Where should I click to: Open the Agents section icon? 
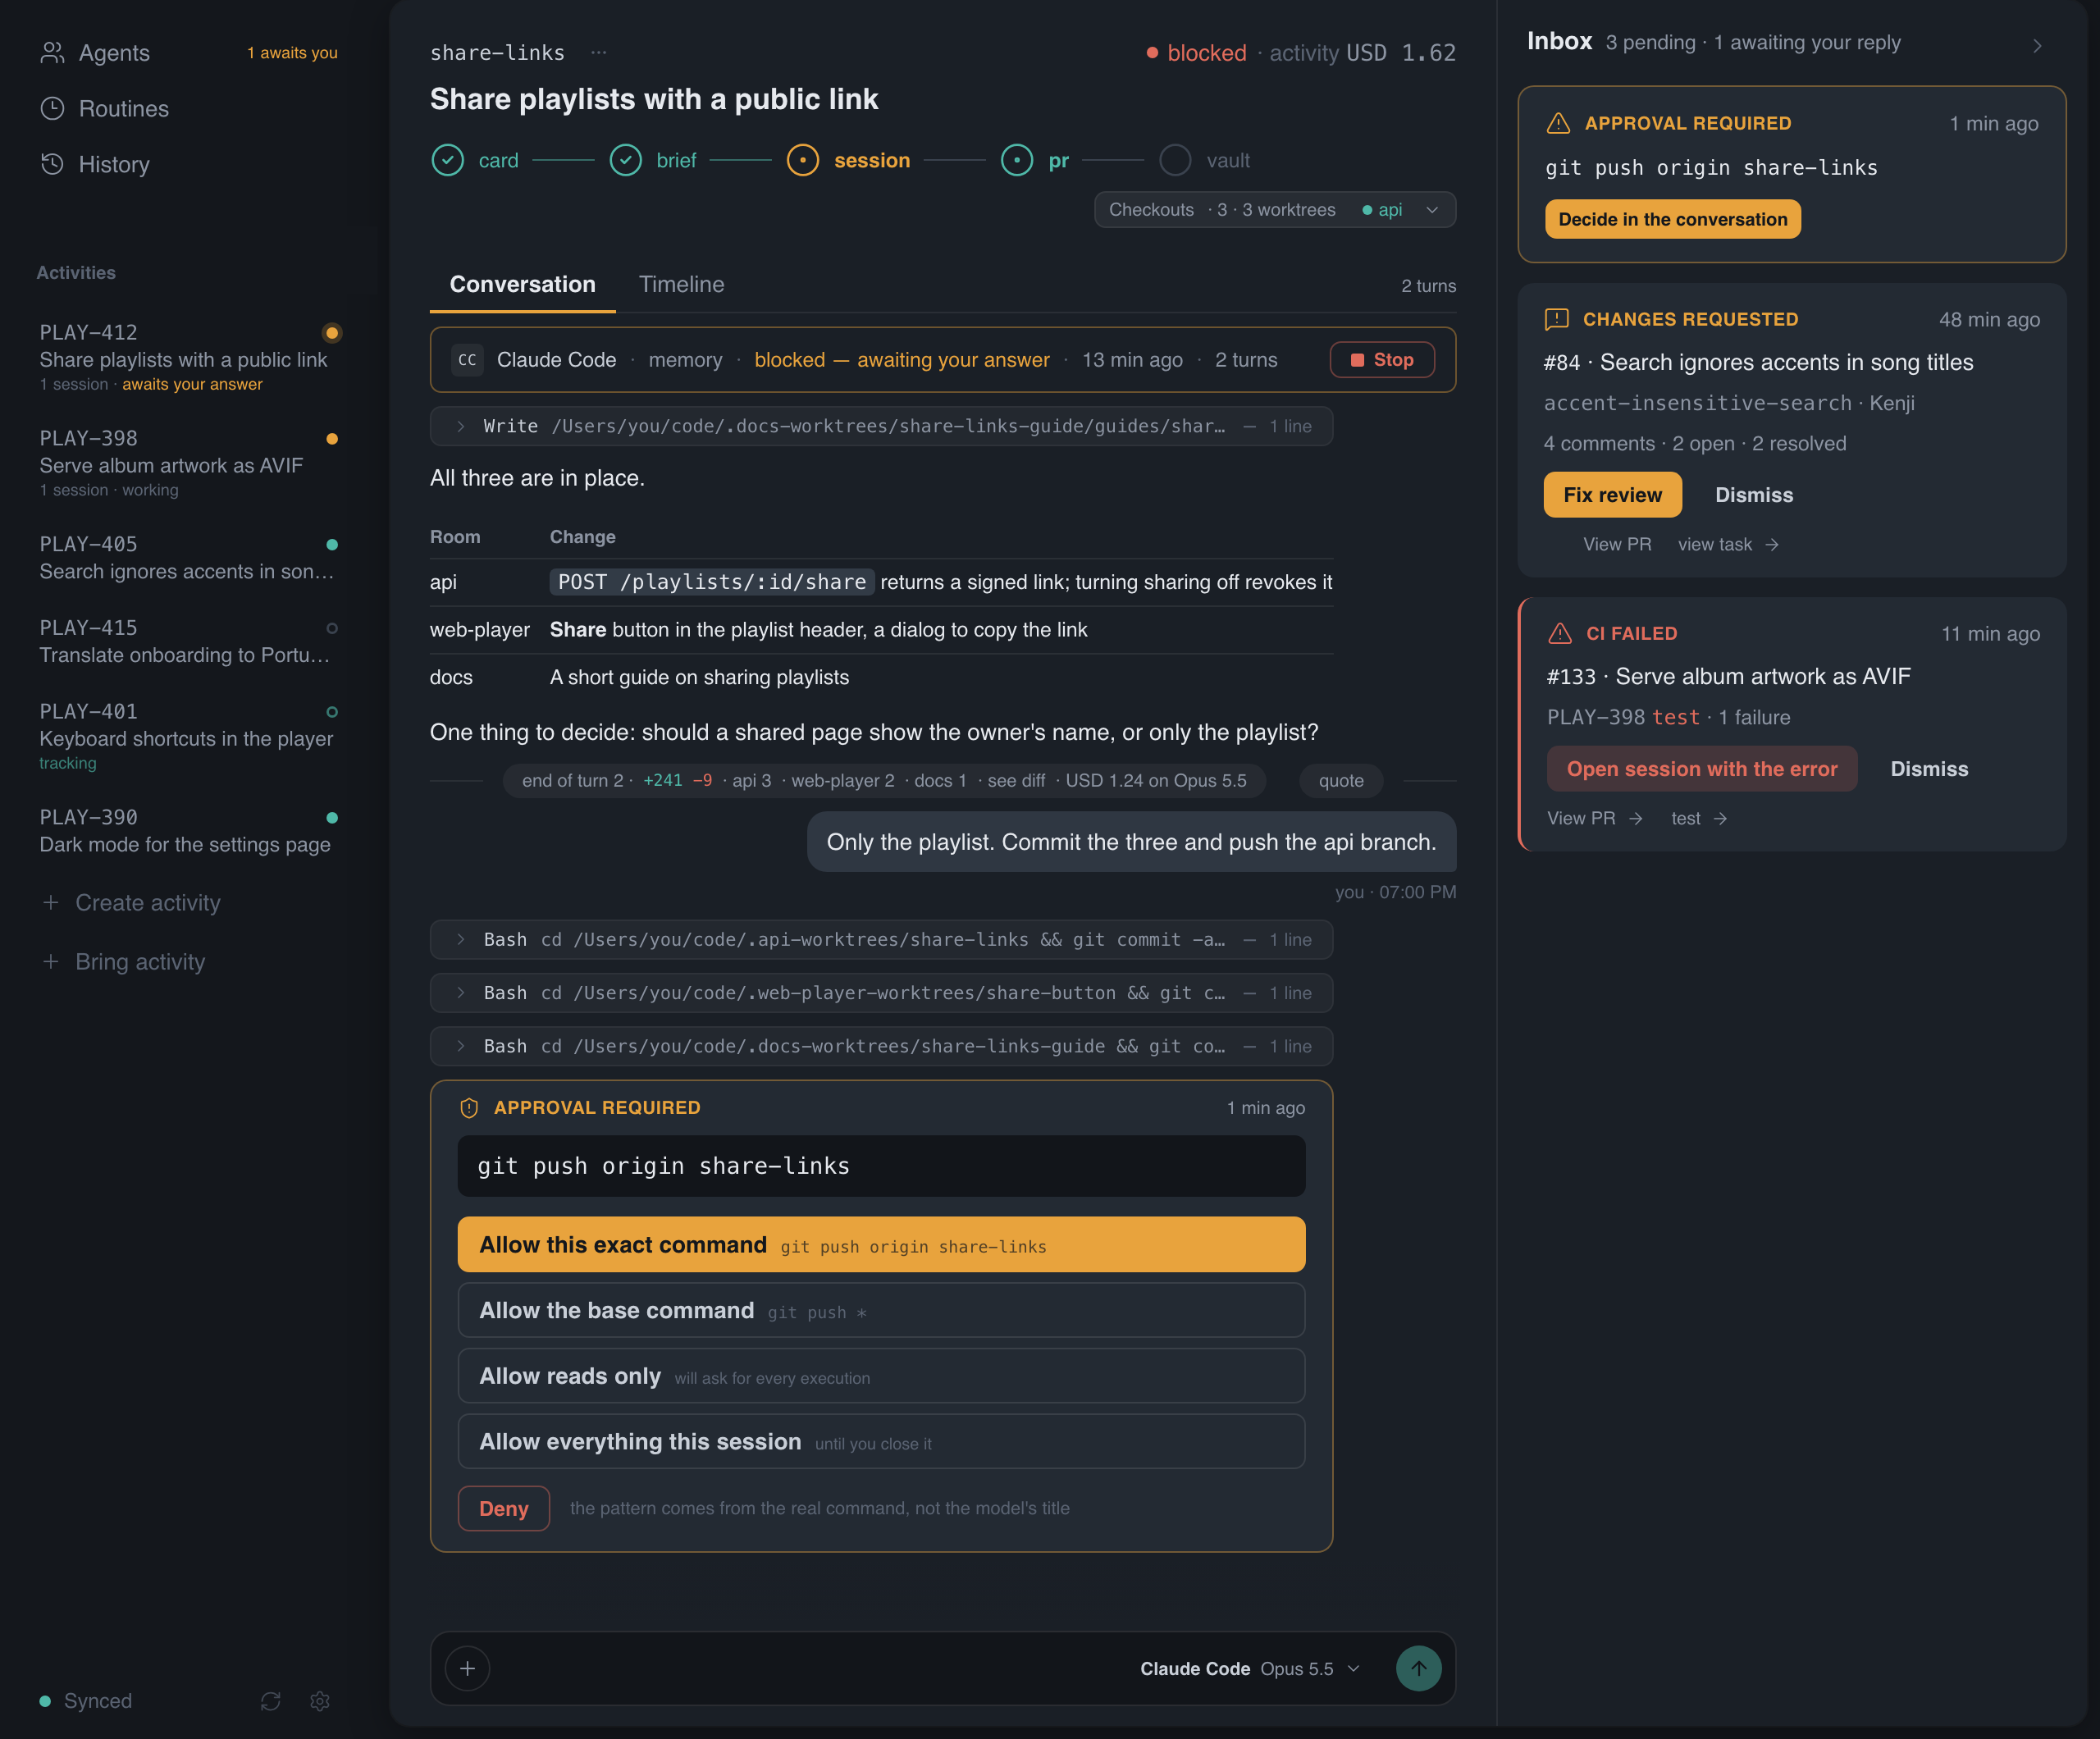coord(52,53)
